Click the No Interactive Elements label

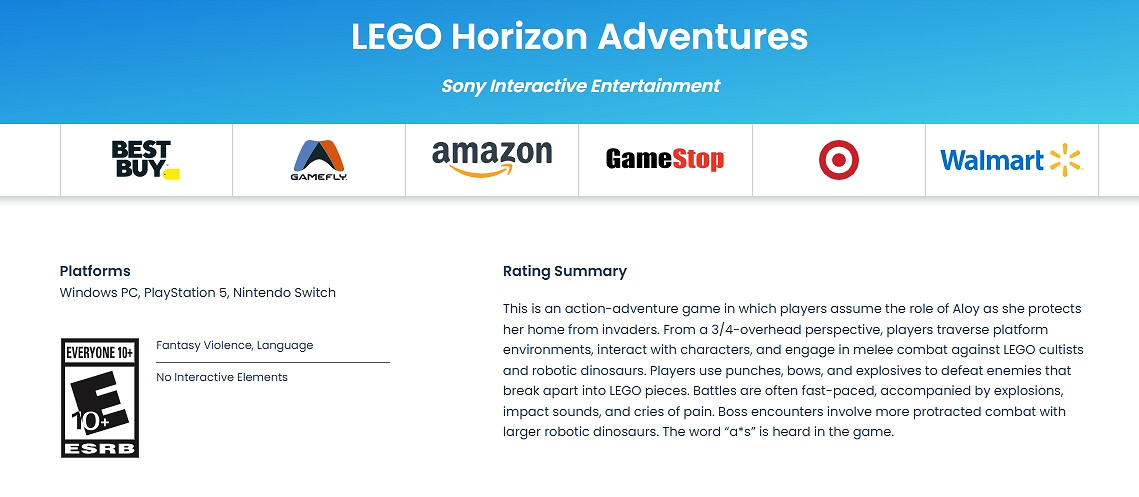point(222,377)
